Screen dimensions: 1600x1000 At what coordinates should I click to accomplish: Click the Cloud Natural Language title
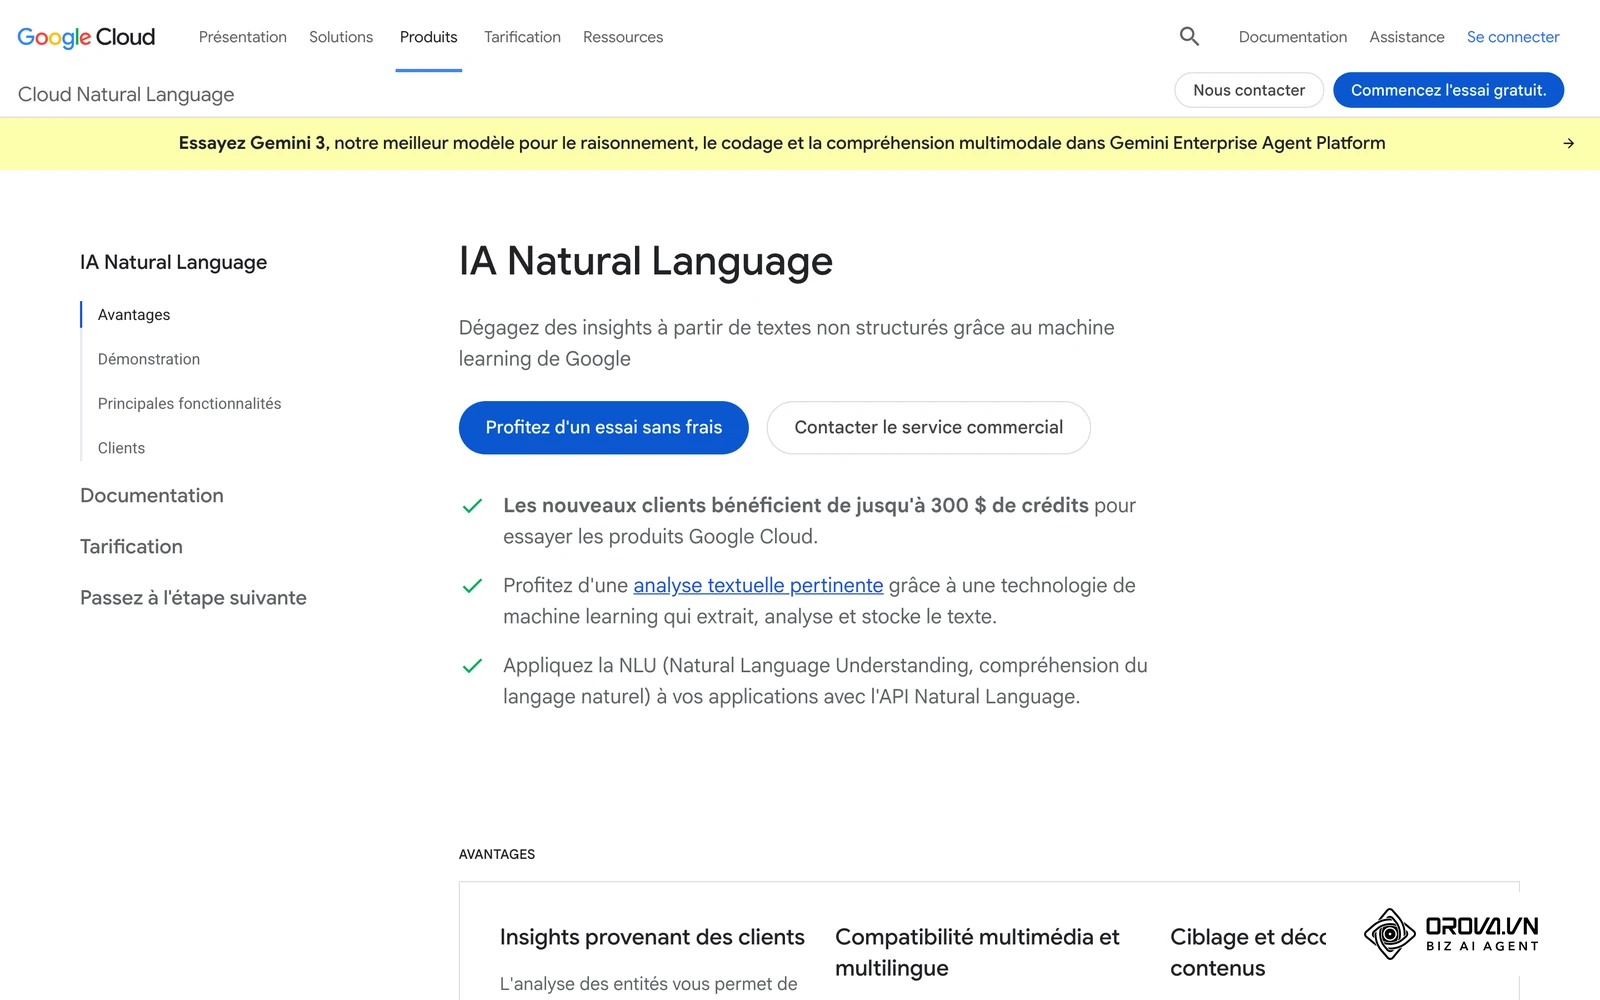[x=126, y=94]
